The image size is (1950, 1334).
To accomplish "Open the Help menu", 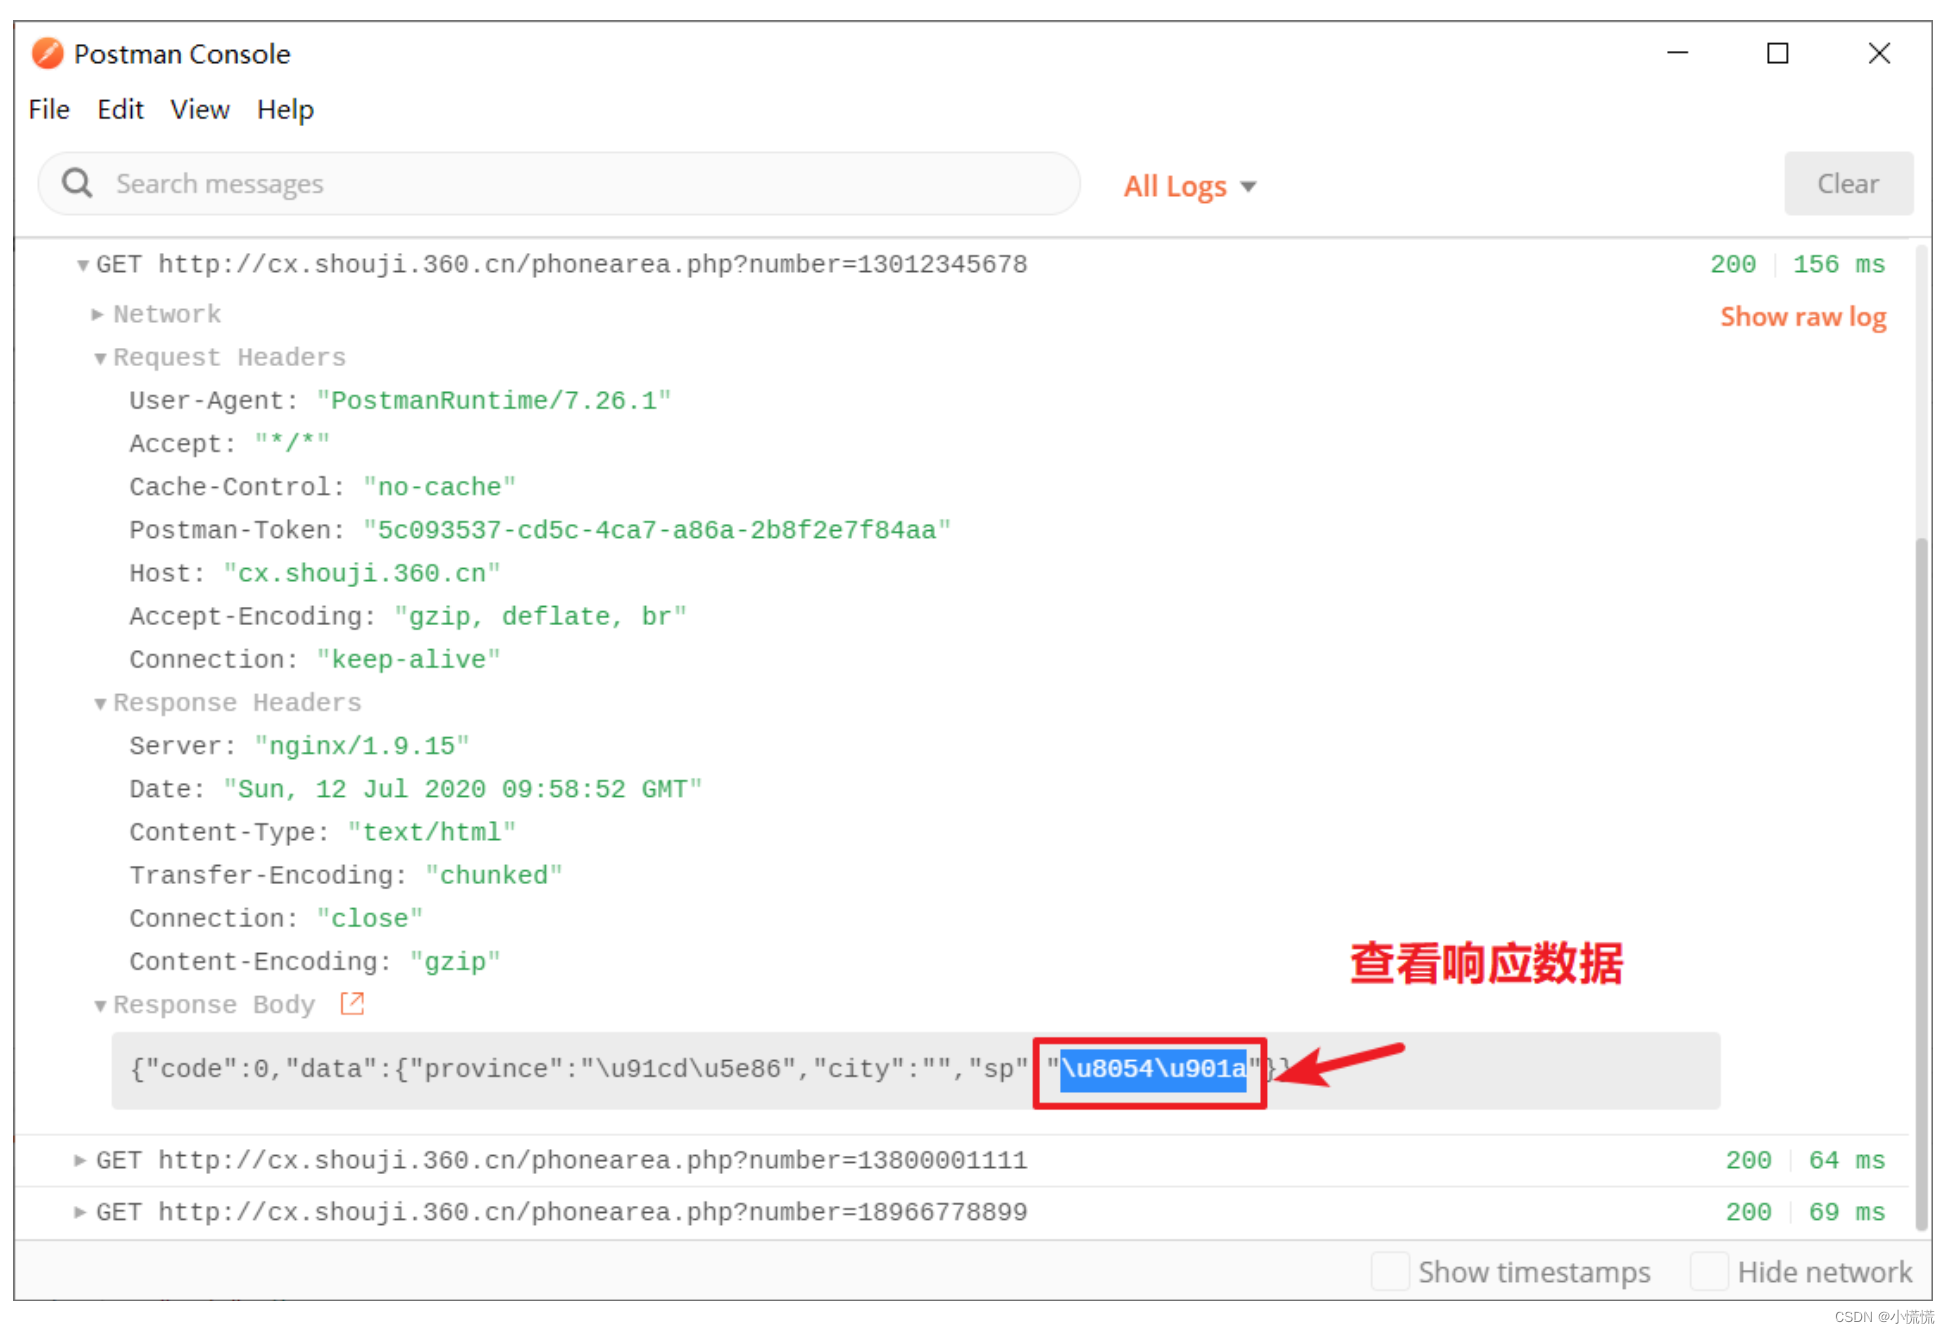I will pyautogui.click(x=285, y=109).
